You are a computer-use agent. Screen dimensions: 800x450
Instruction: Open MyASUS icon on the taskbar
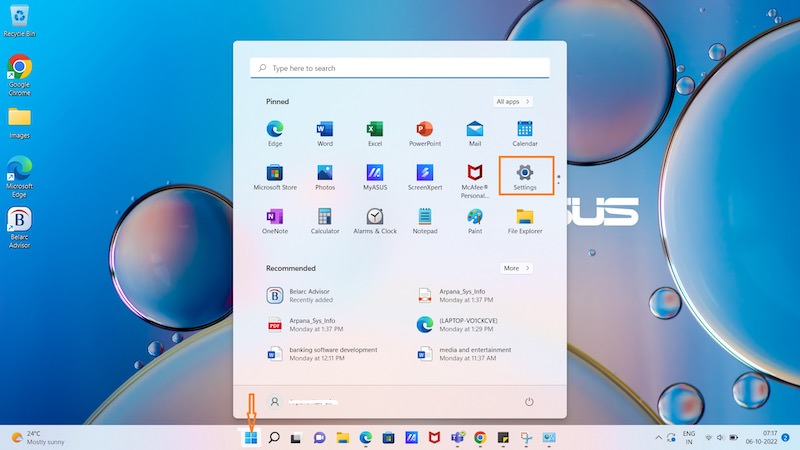[x=411, y=438]
